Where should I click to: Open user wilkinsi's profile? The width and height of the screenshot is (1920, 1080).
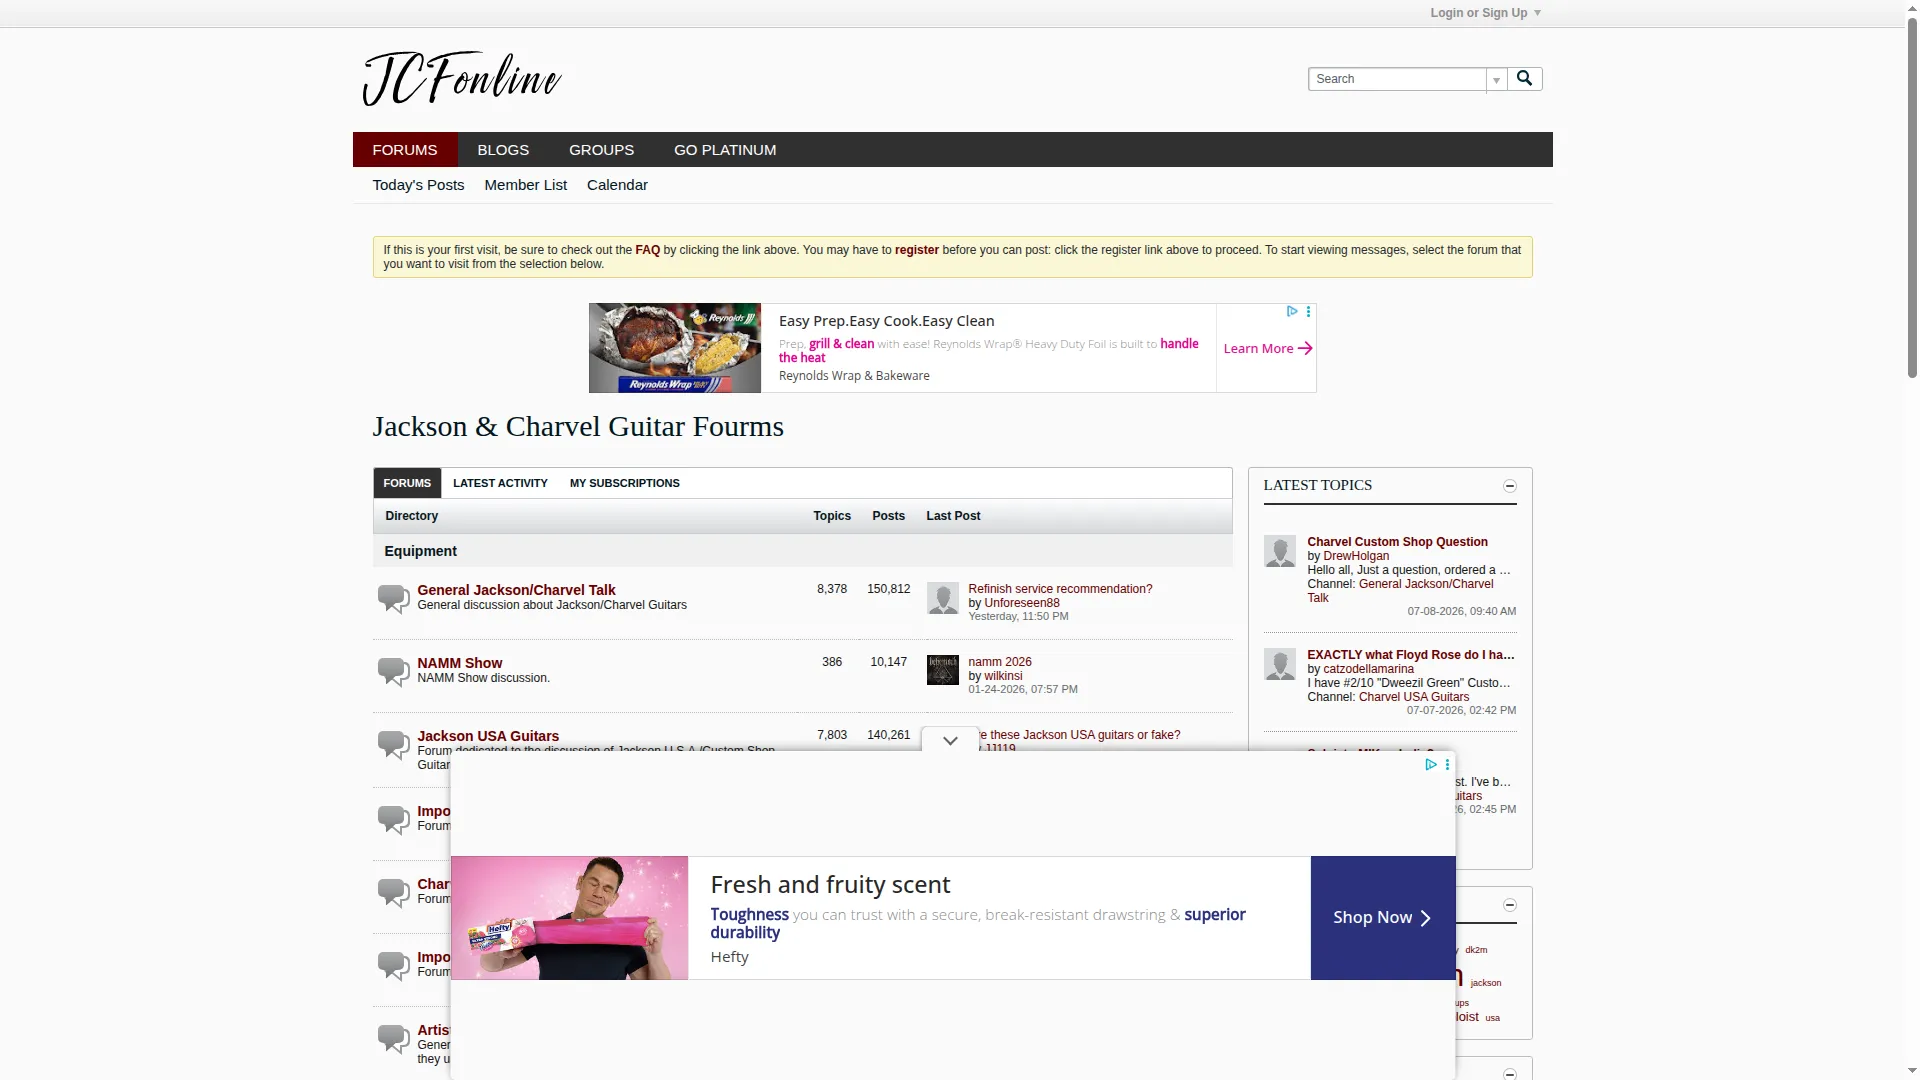[1003, 676]
